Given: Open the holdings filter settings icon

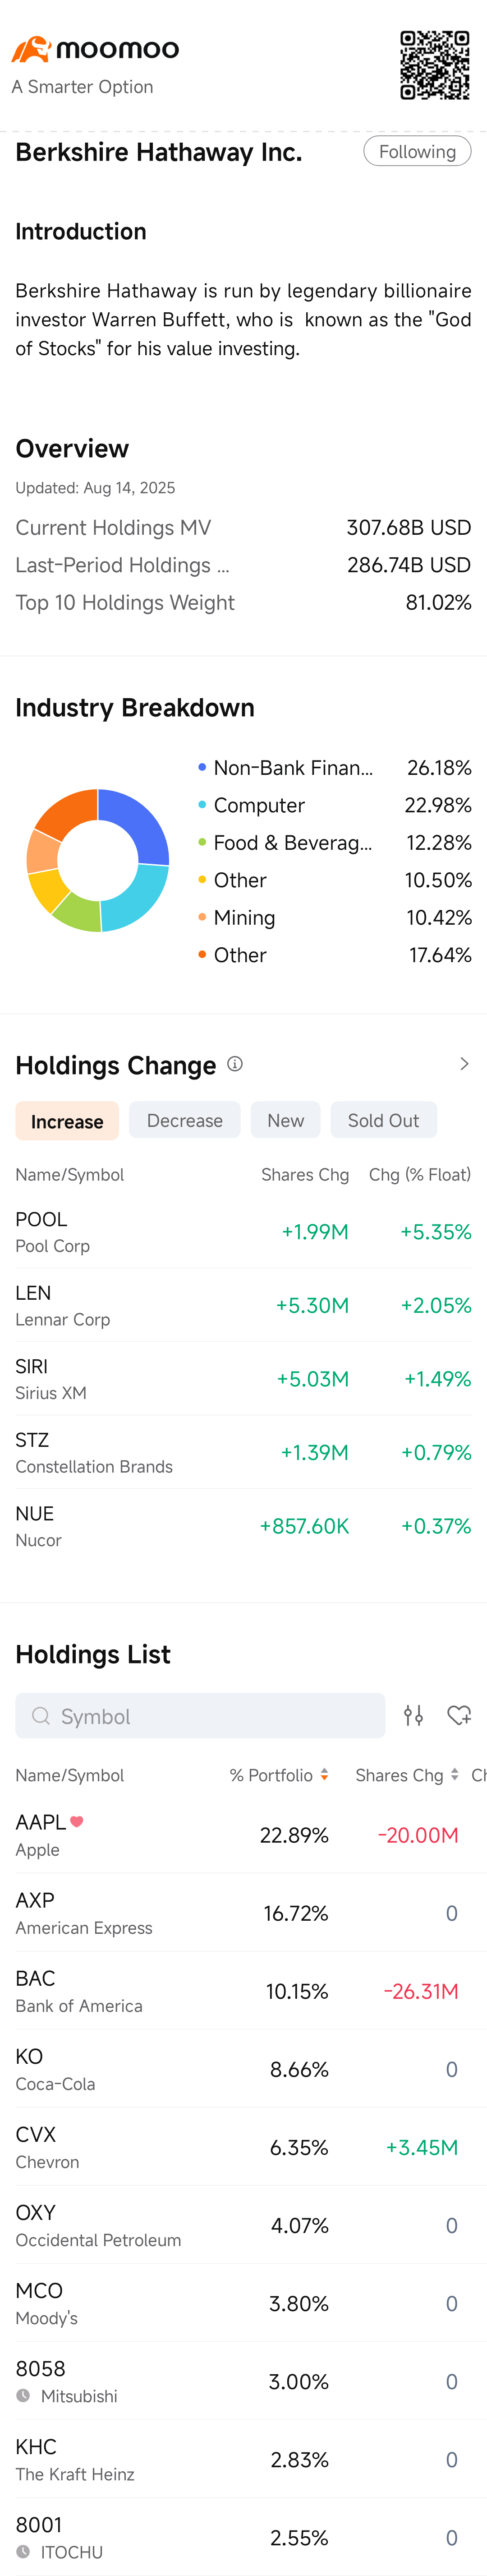Looking at the screenshot, I should [x=413, y=1716].
